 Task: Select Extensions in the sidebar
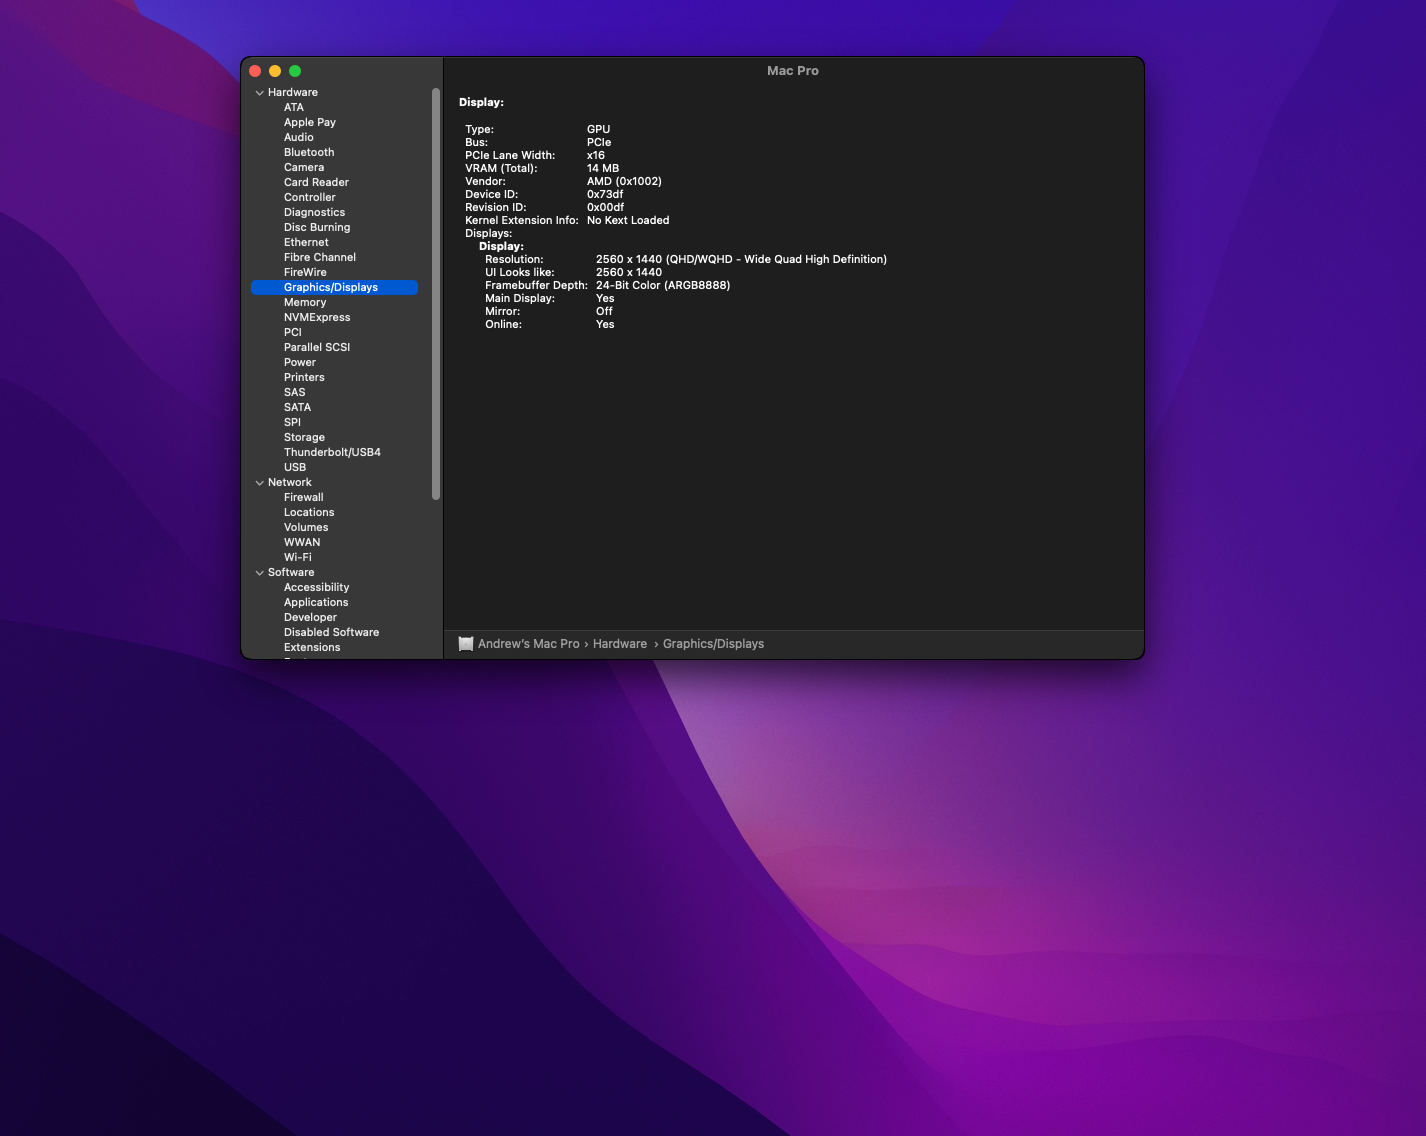click(x=312, y=648)
